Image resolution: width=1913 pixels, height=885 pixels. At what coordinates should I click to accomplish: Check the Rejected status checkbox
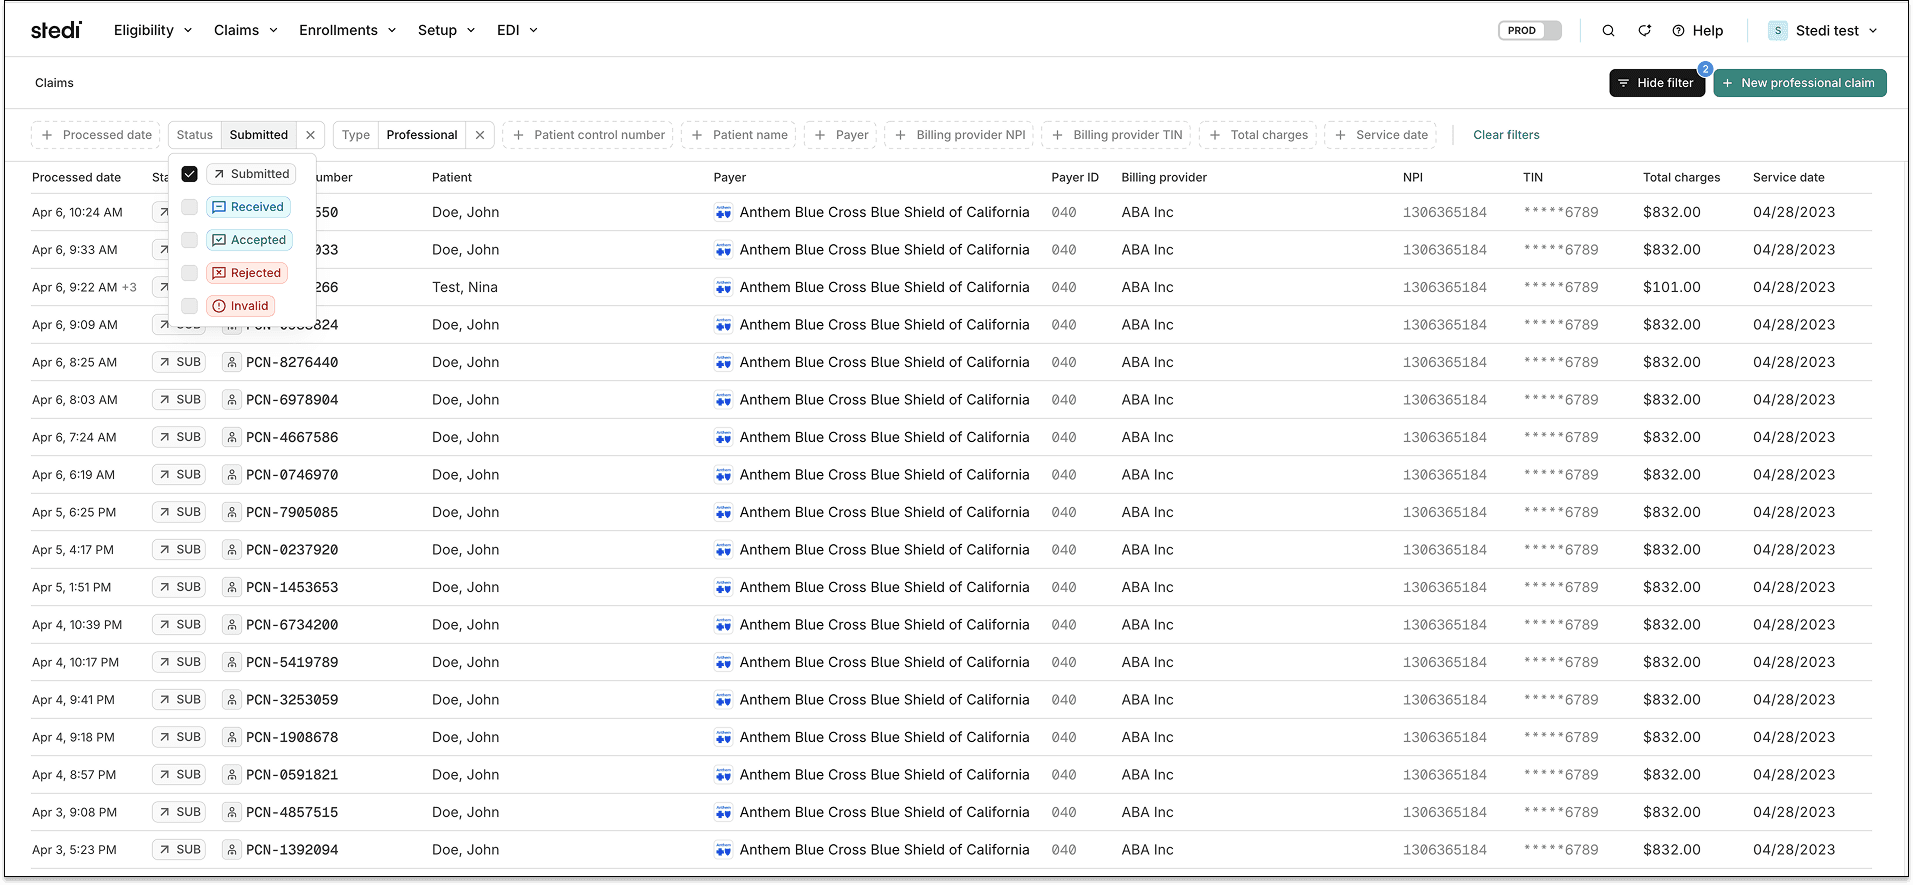189,273
